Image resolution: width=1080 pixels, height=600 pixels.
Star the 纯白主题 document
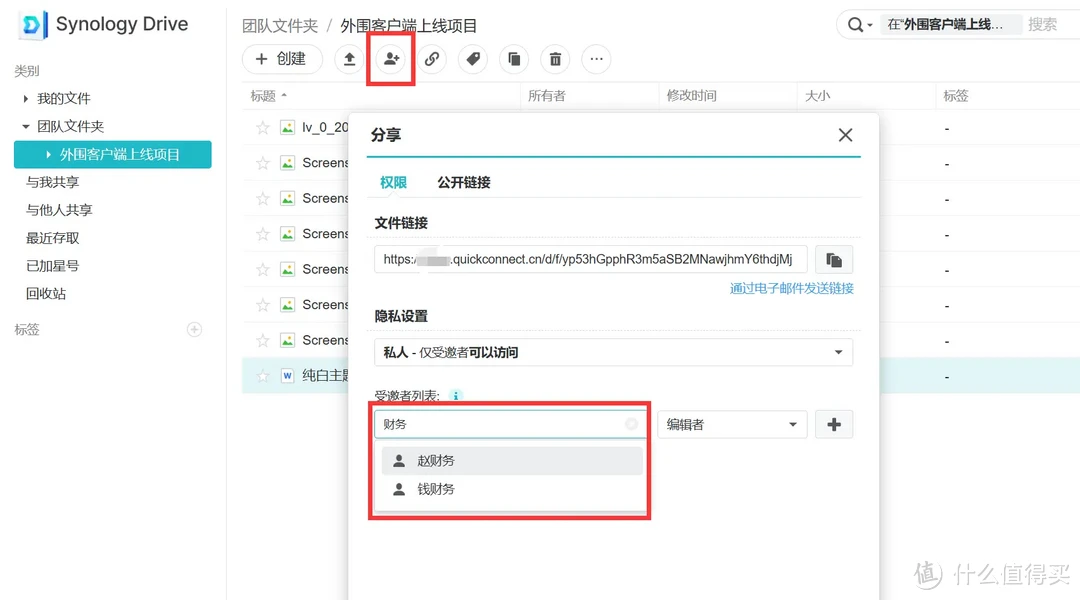click(x=261, y=375)
